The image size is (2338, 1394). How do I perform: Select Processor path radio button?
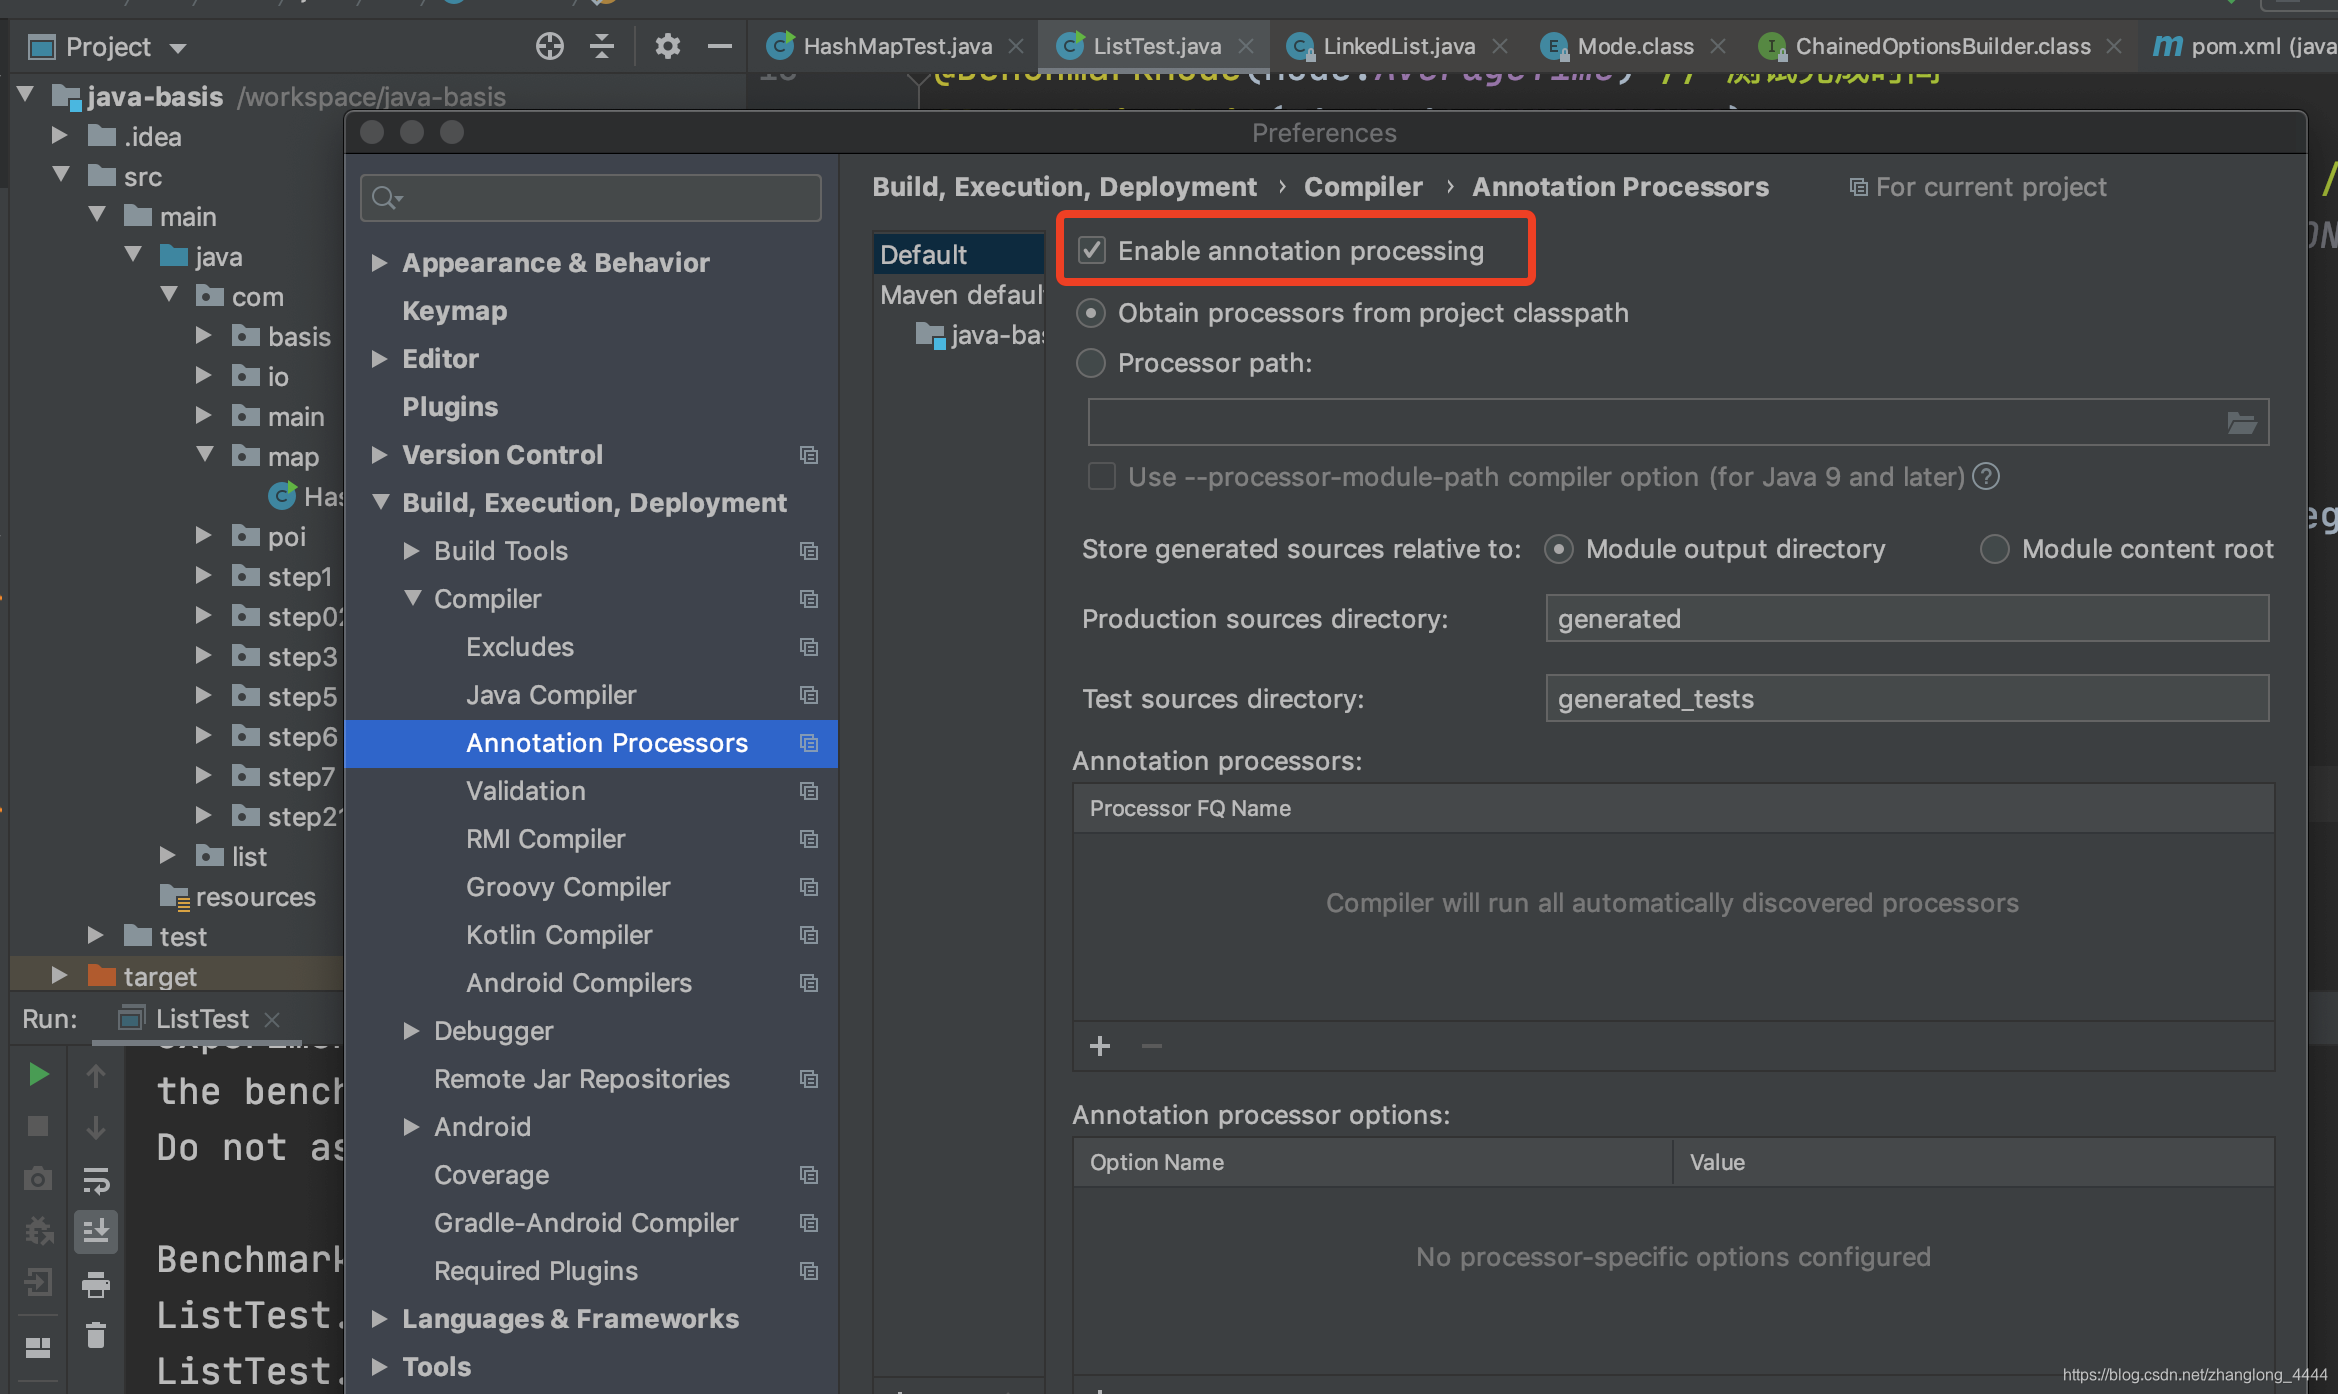point(1092,362)
